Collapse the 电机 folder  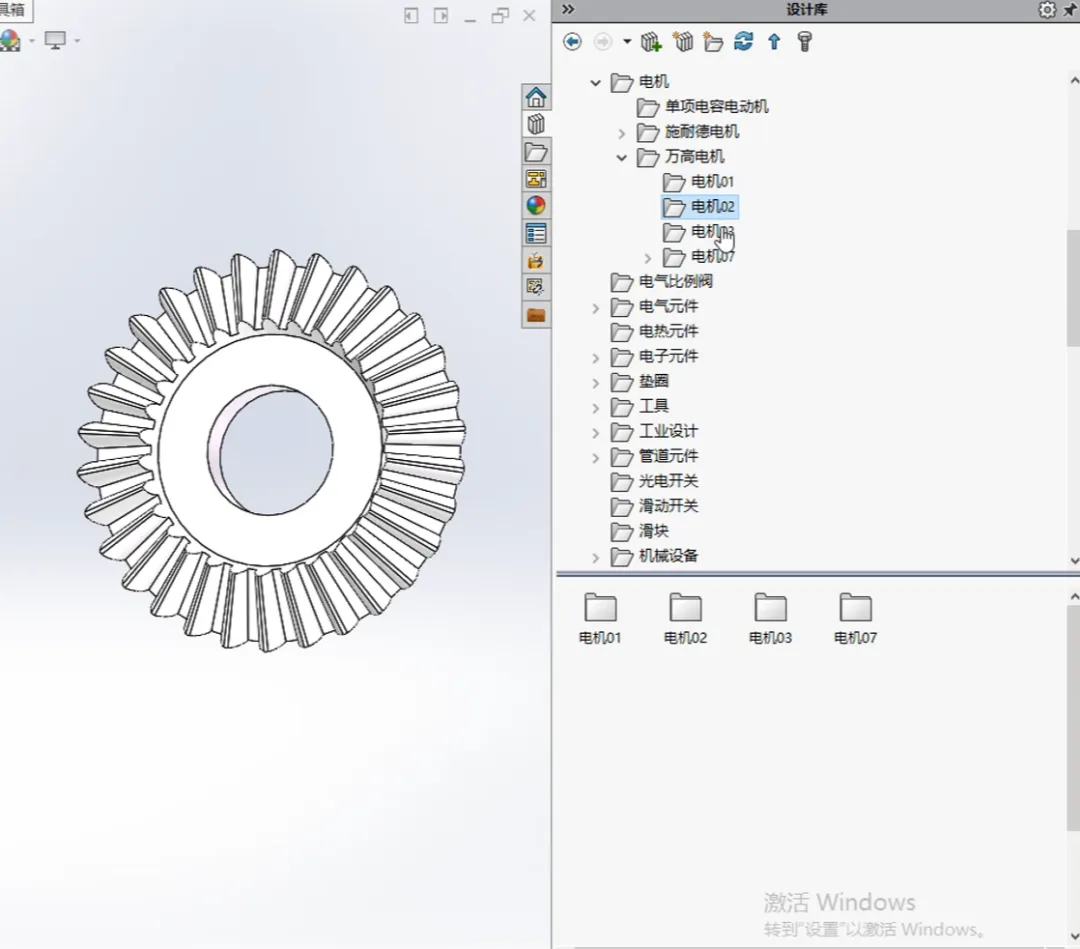[596, 83]
